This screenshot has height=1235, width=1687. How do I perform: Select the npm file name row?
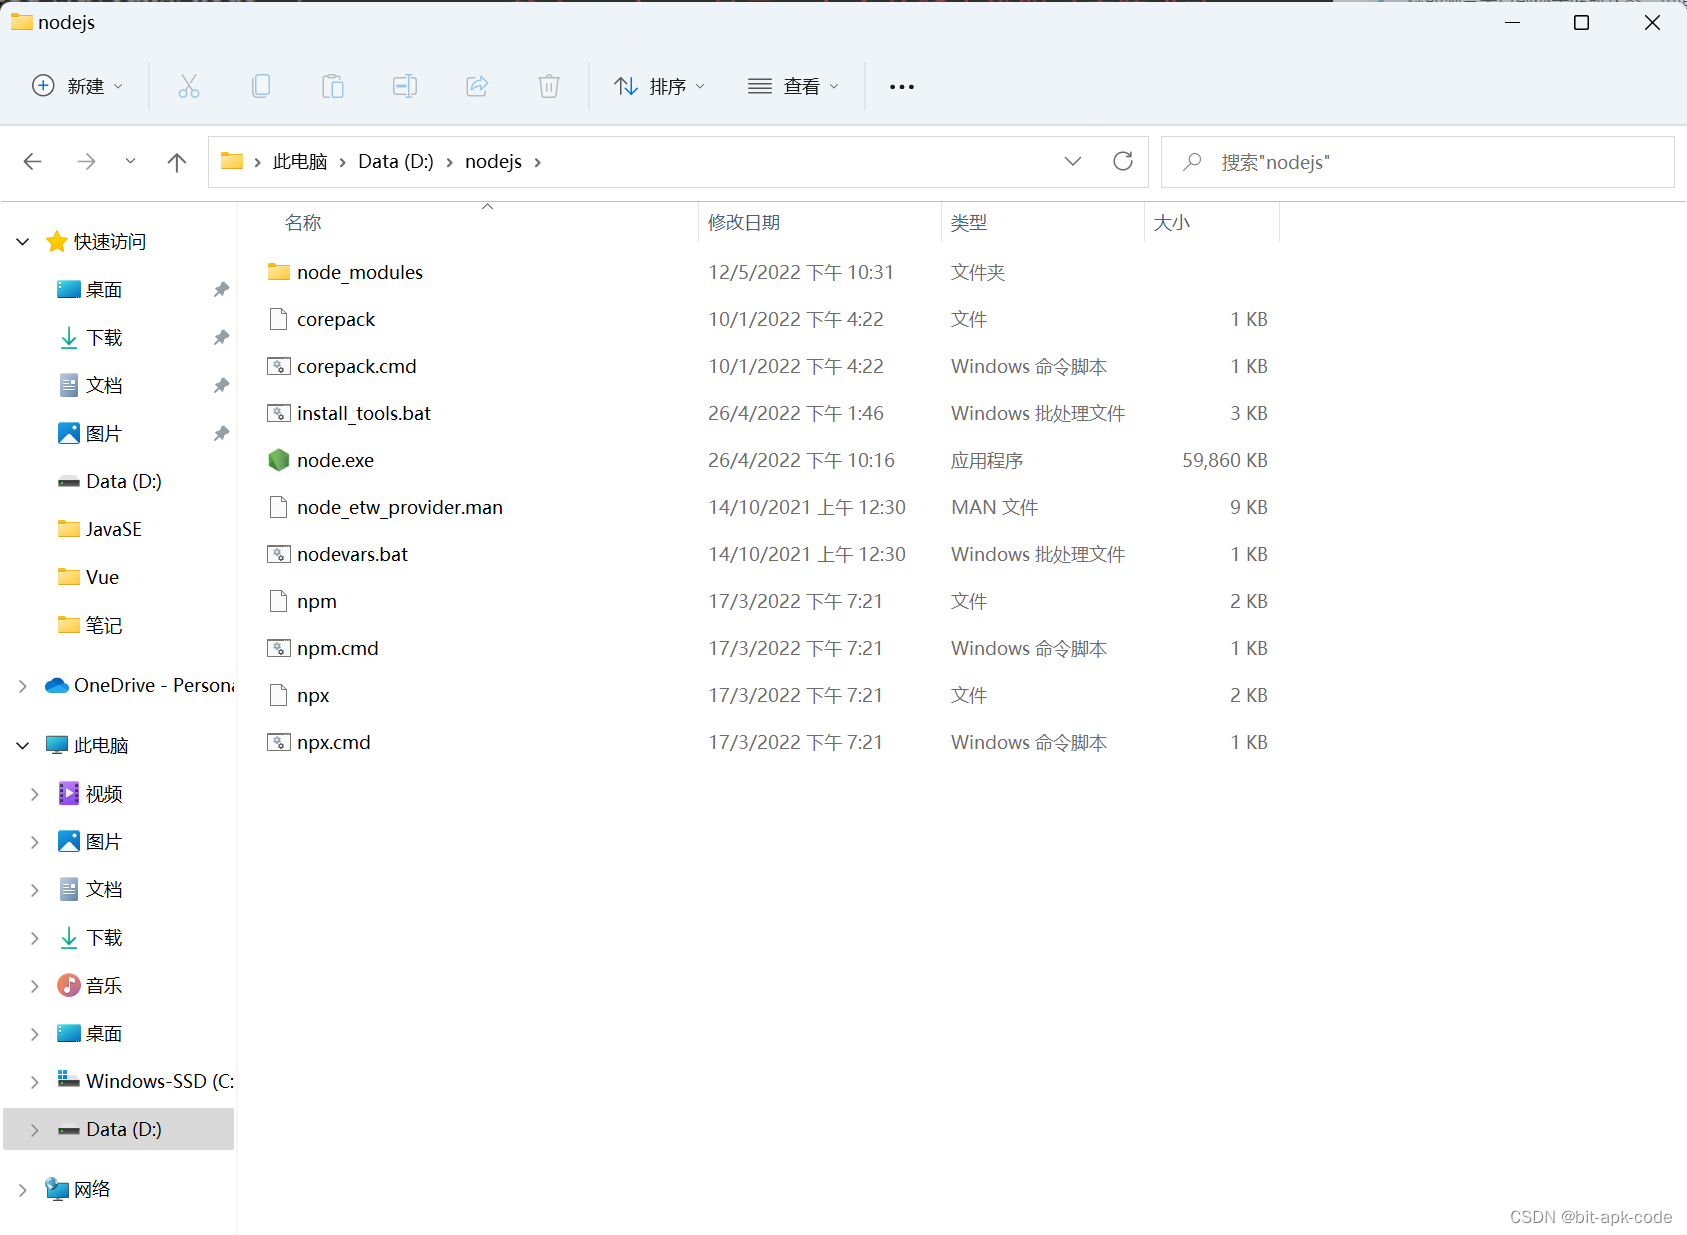point(317,601)
